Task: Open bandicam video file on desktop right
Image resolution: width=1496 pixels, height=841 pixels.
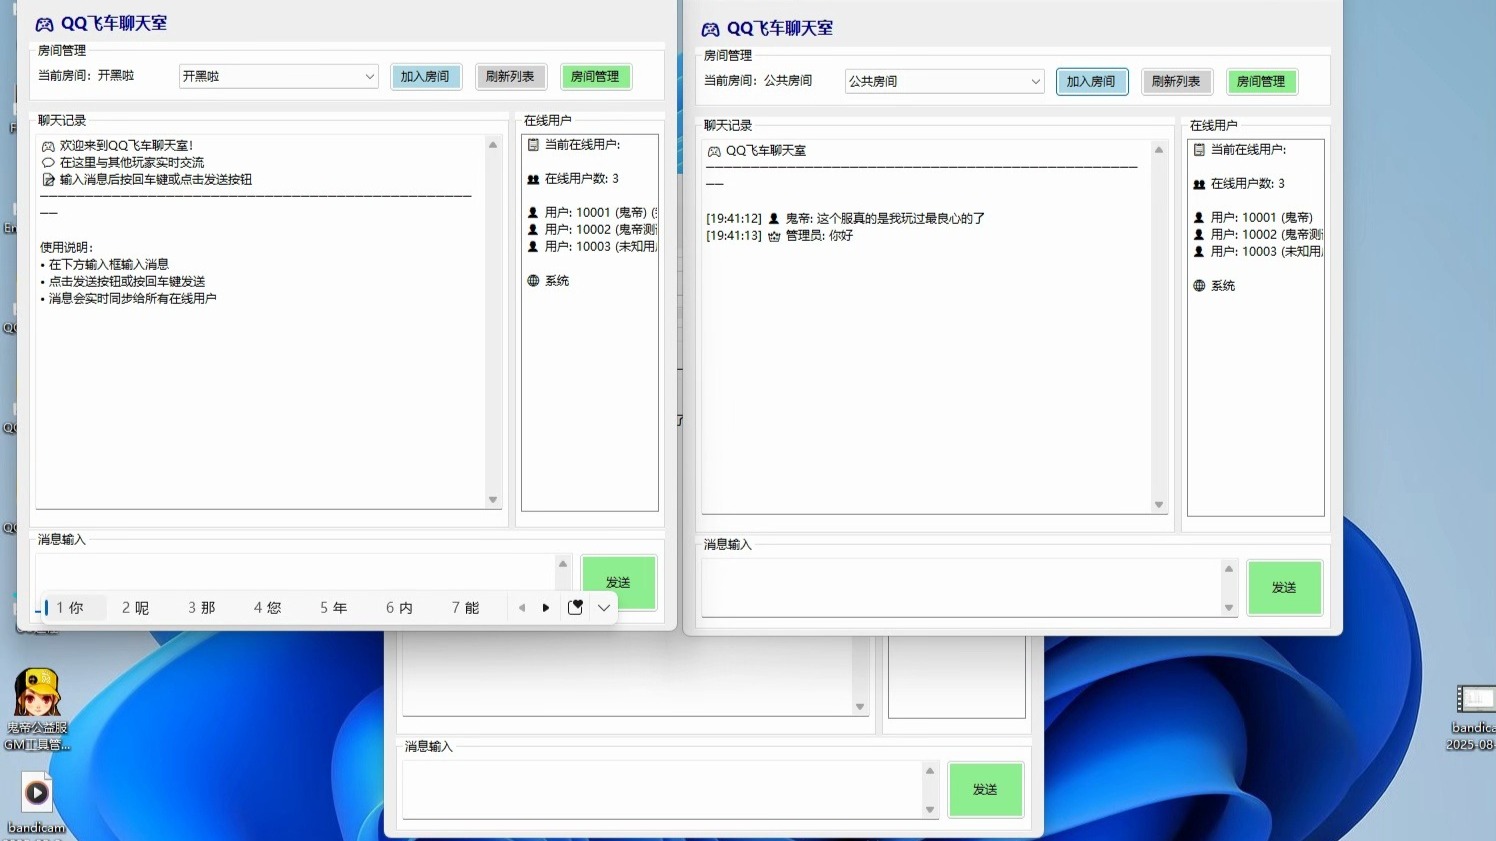Action: click(x=1473, y=716)
